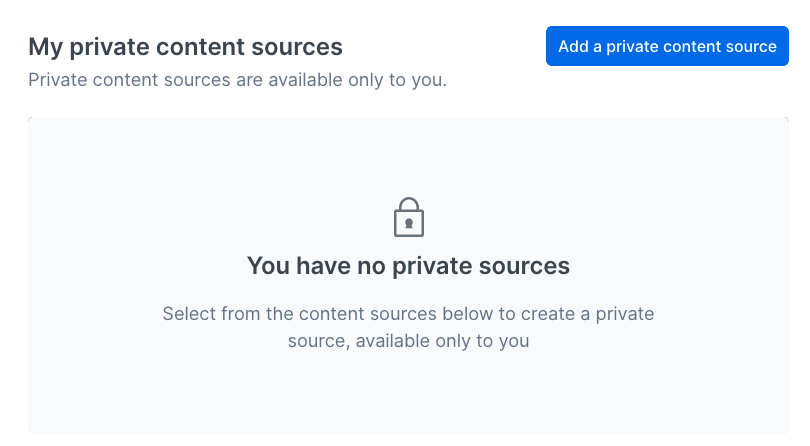This screenshot has width=810, height=446.
Task: Select the My private content sources heading
Action: click(185, 46)
